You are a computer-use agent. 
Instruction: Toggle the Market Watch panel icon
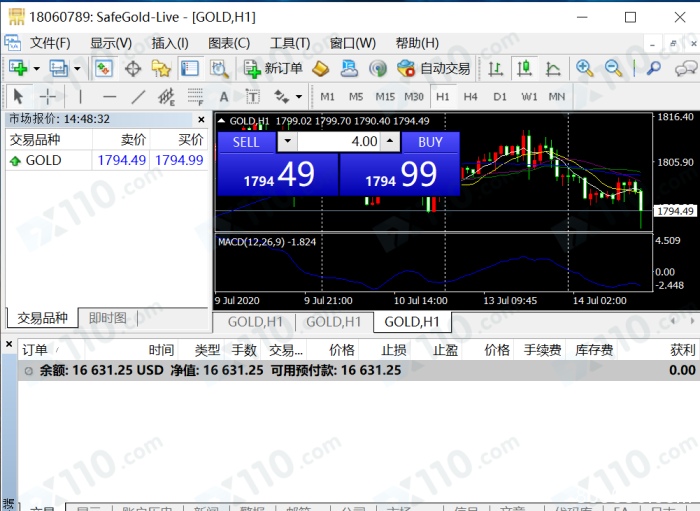(x=104, y=69)
